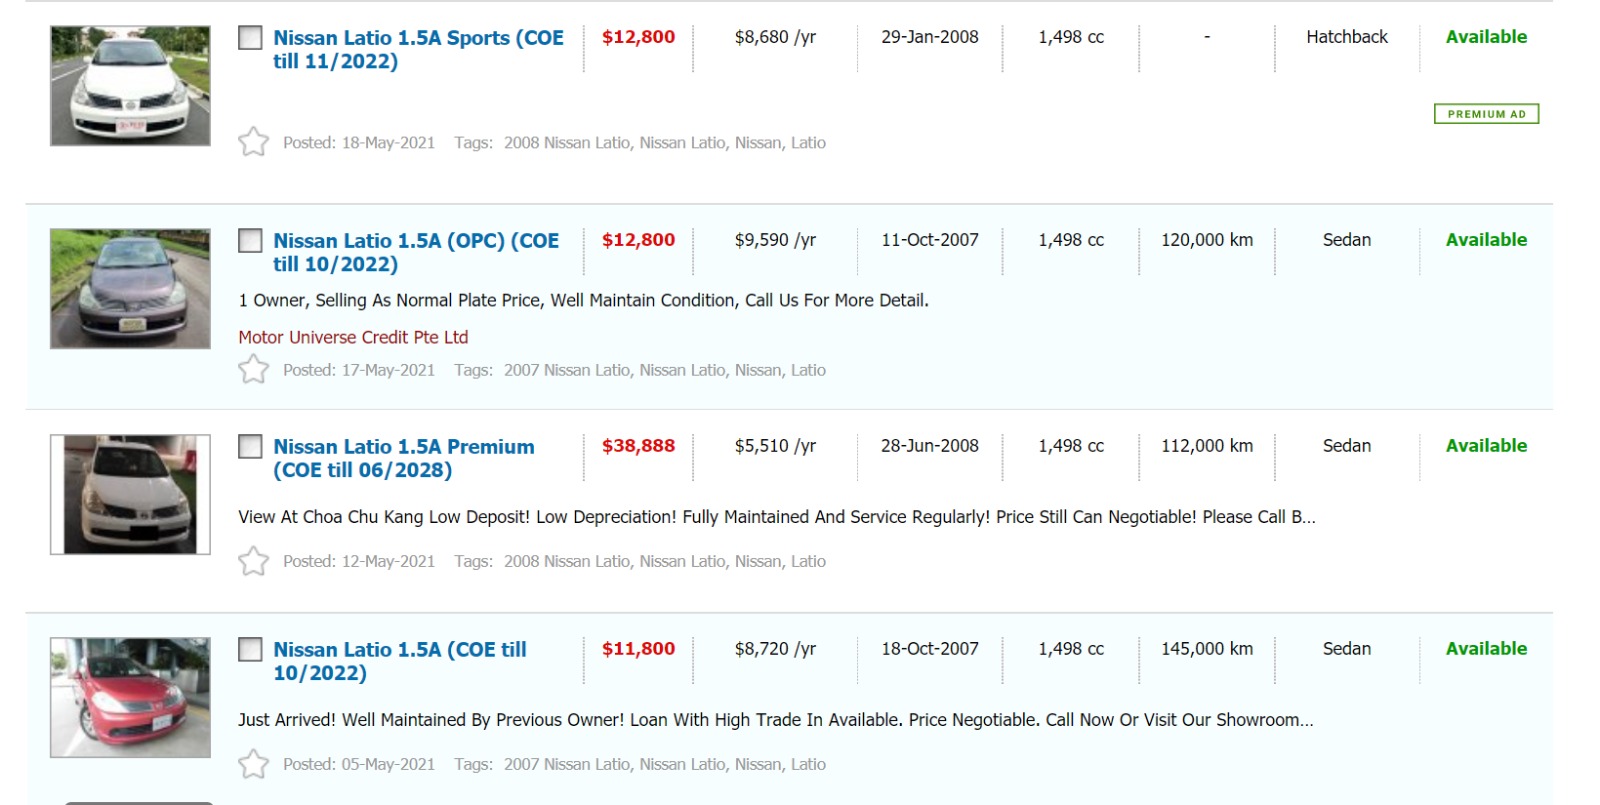1600x805 pixels.
Task: Click the red Nissan Latio thumbnail
Action: (130, 697)
